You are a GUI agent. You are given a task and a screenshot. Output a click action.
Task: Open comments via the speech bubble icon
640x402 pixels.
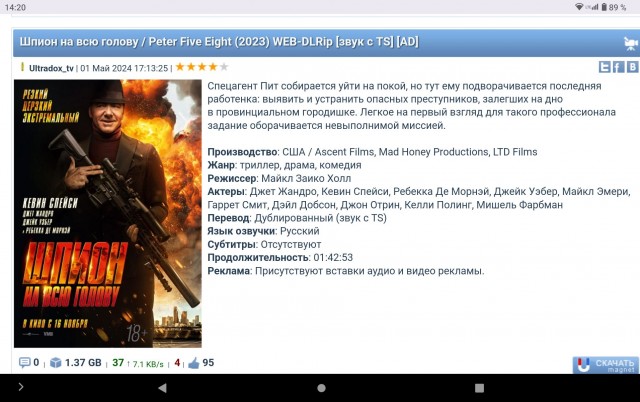click(x=24, y=362)
